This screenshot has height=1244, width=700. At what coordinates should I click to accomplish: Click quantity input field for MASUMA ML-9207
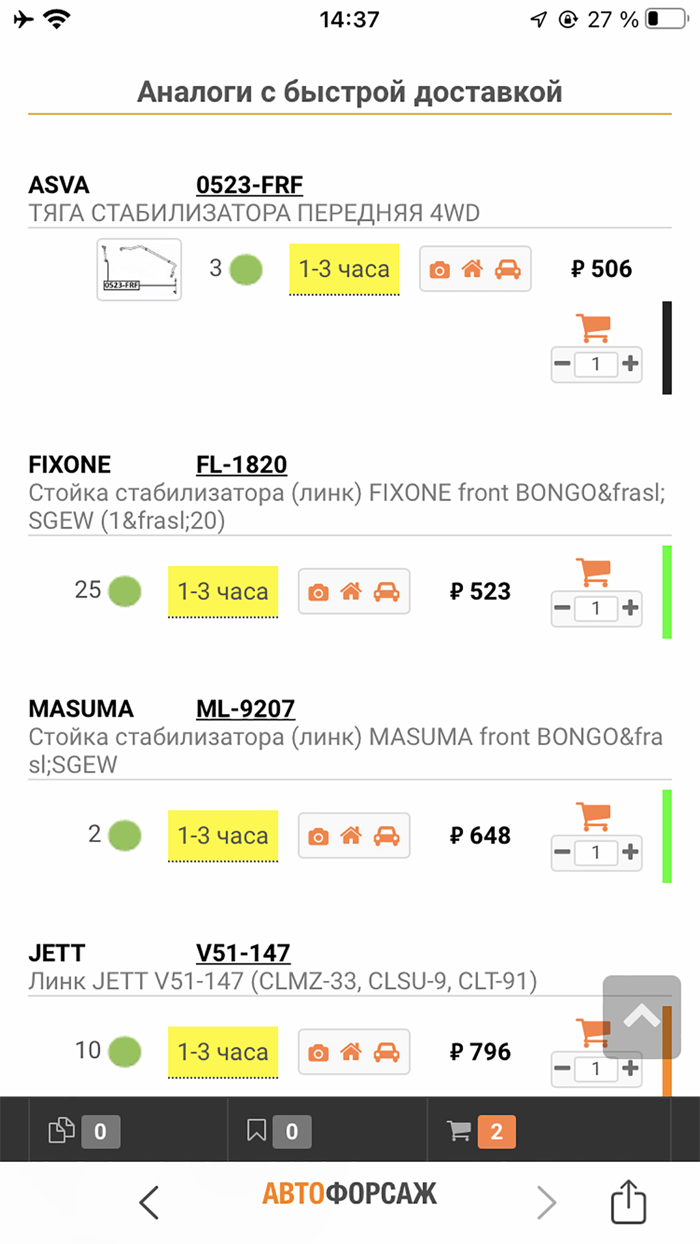coord(596,853)
